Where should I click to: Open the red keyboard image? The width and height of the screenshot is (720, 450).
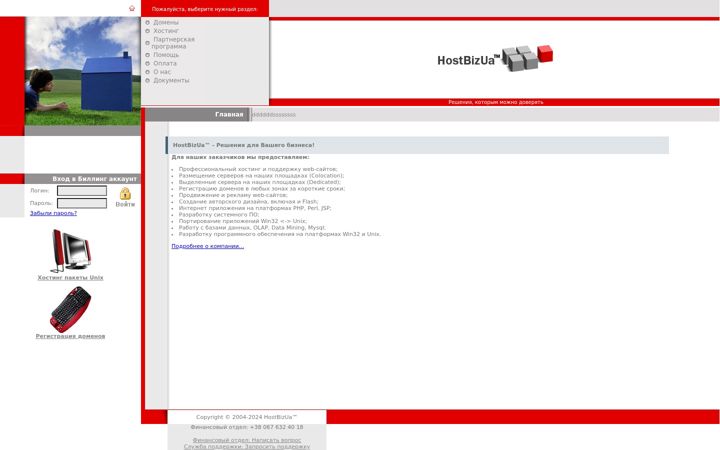click(x=70, y=309)
